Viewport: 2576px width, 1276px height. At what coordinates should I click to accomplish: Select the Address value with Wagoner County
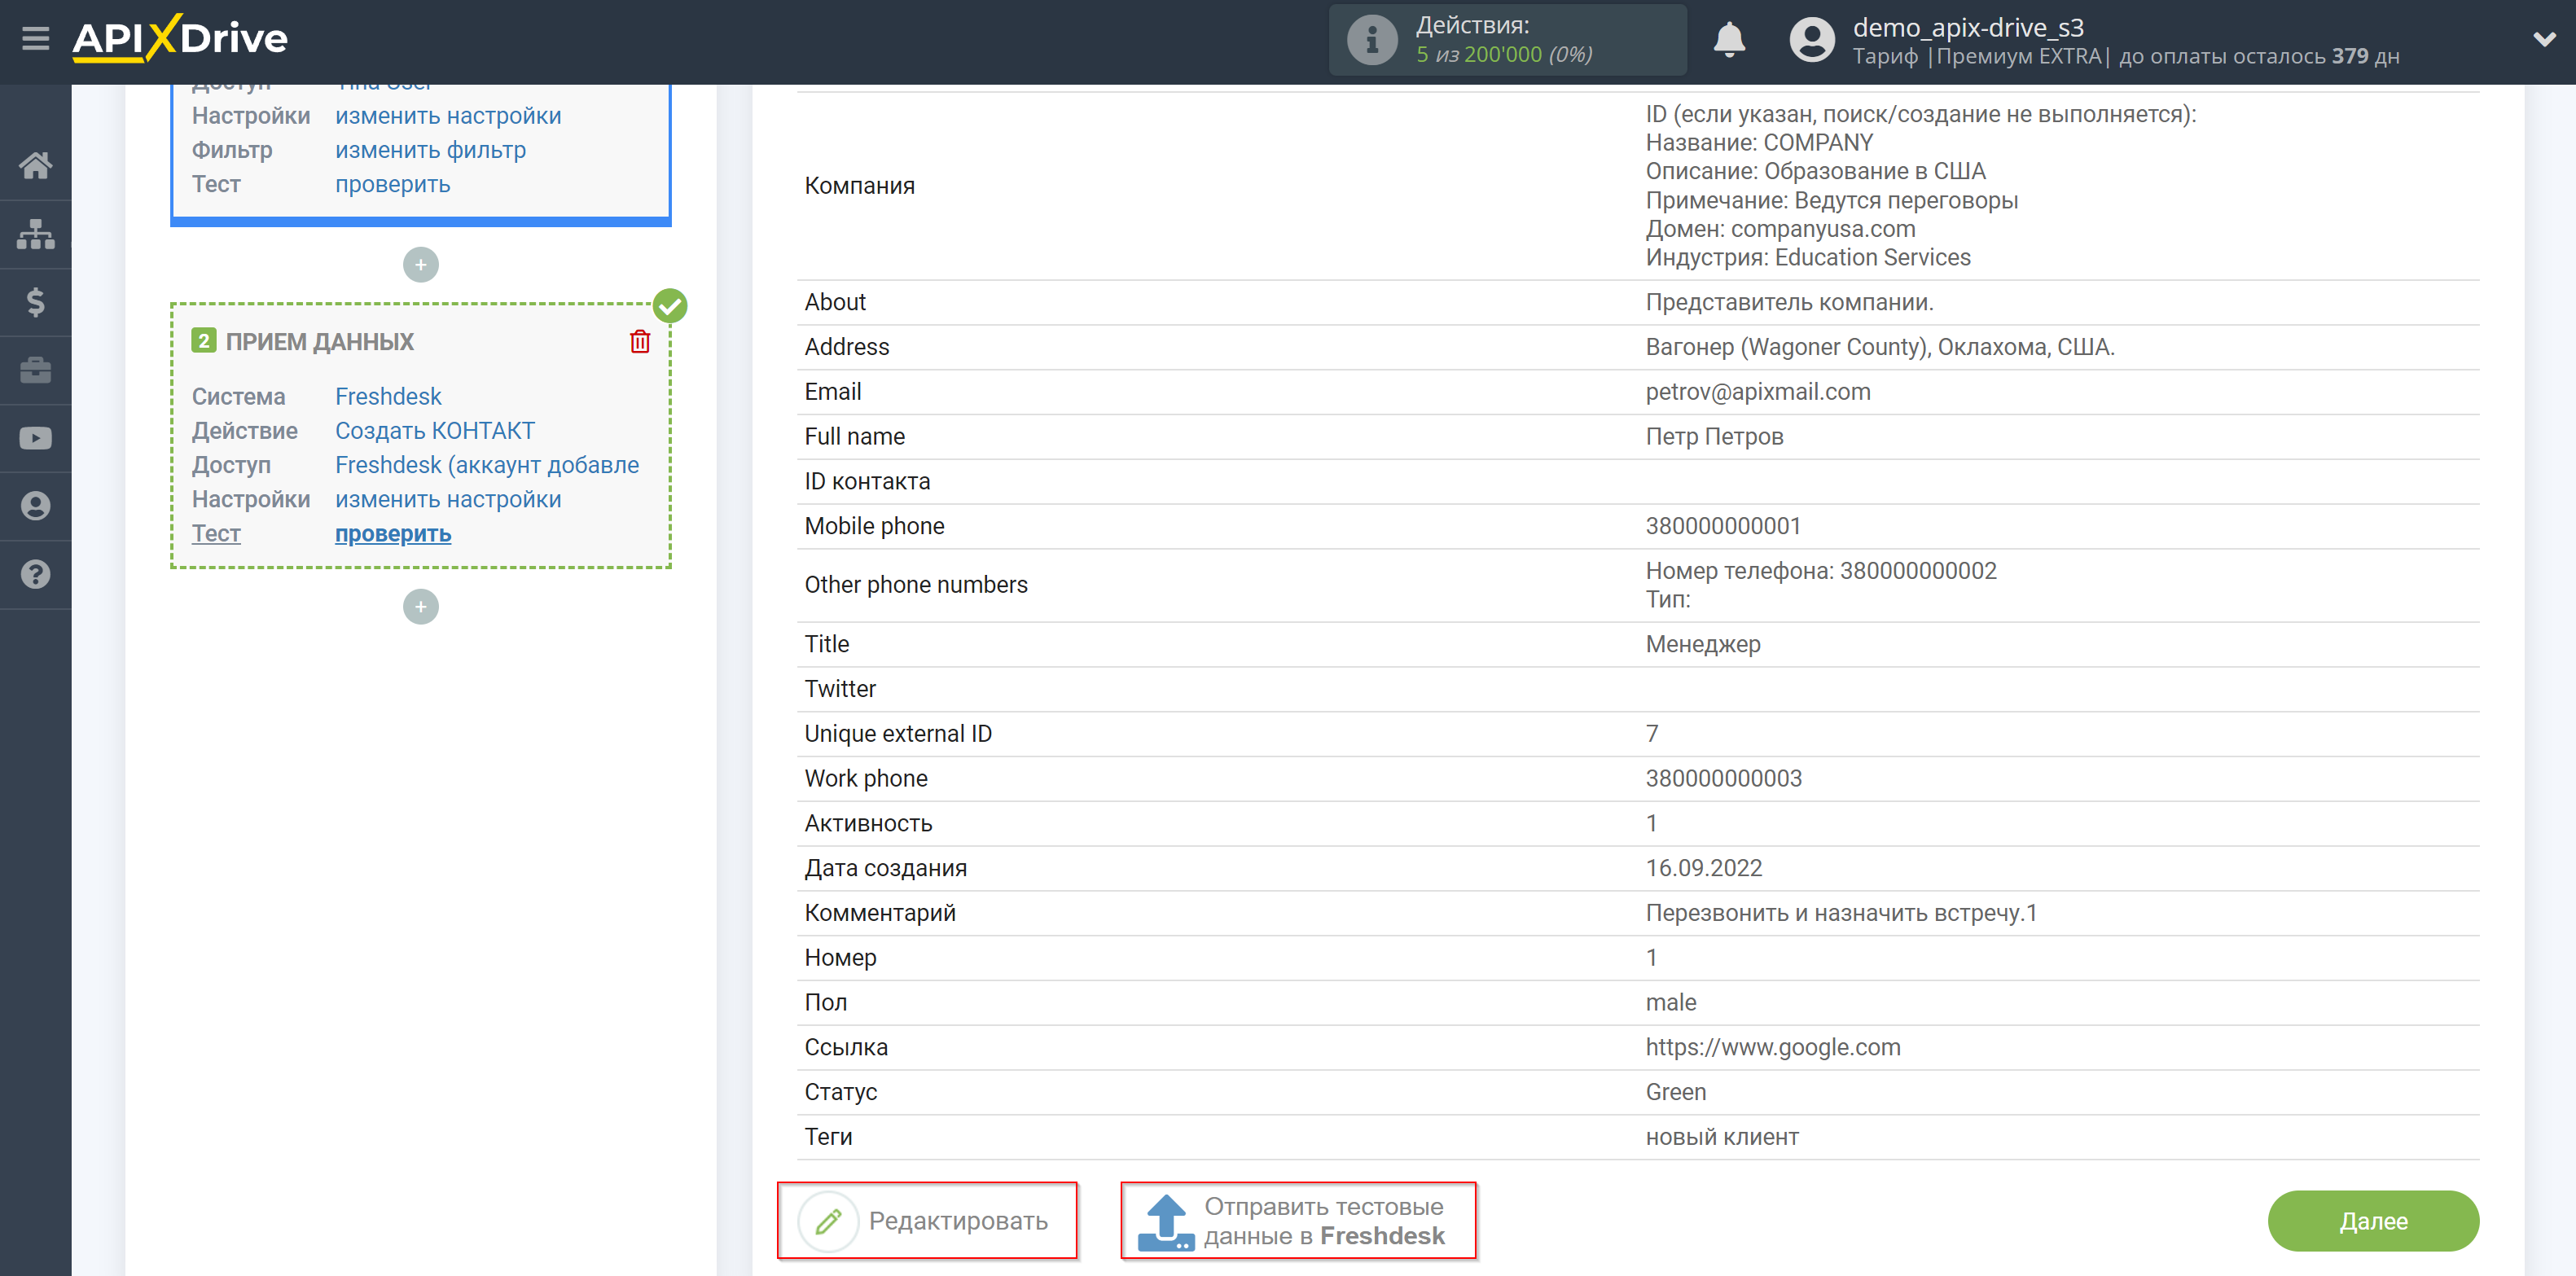click(1880, 347)
